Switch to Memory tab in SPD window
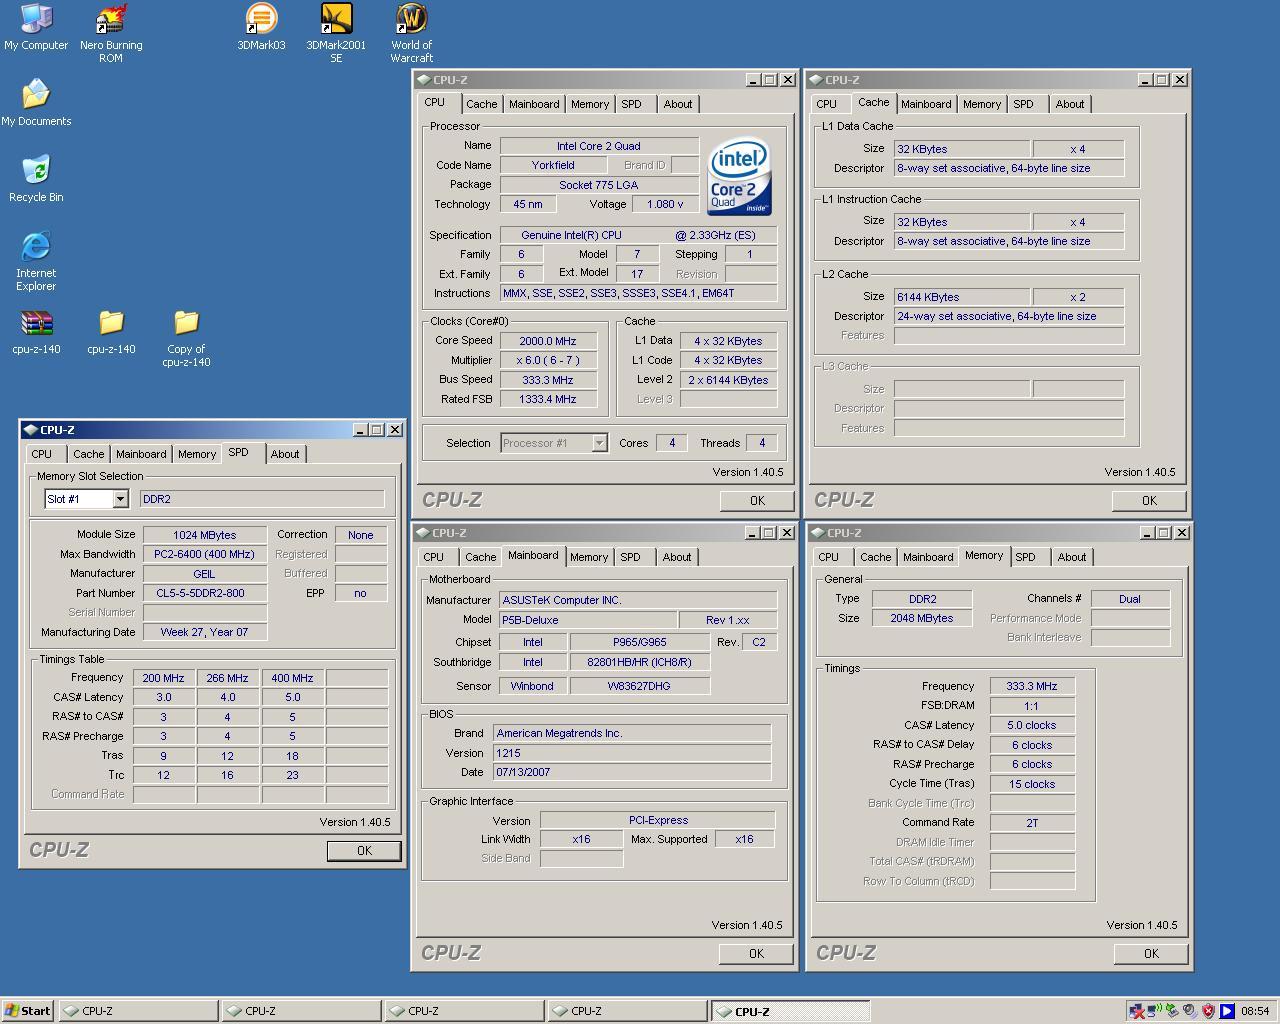Viewport: 1280px width, 1024px height. pos(197,454)
